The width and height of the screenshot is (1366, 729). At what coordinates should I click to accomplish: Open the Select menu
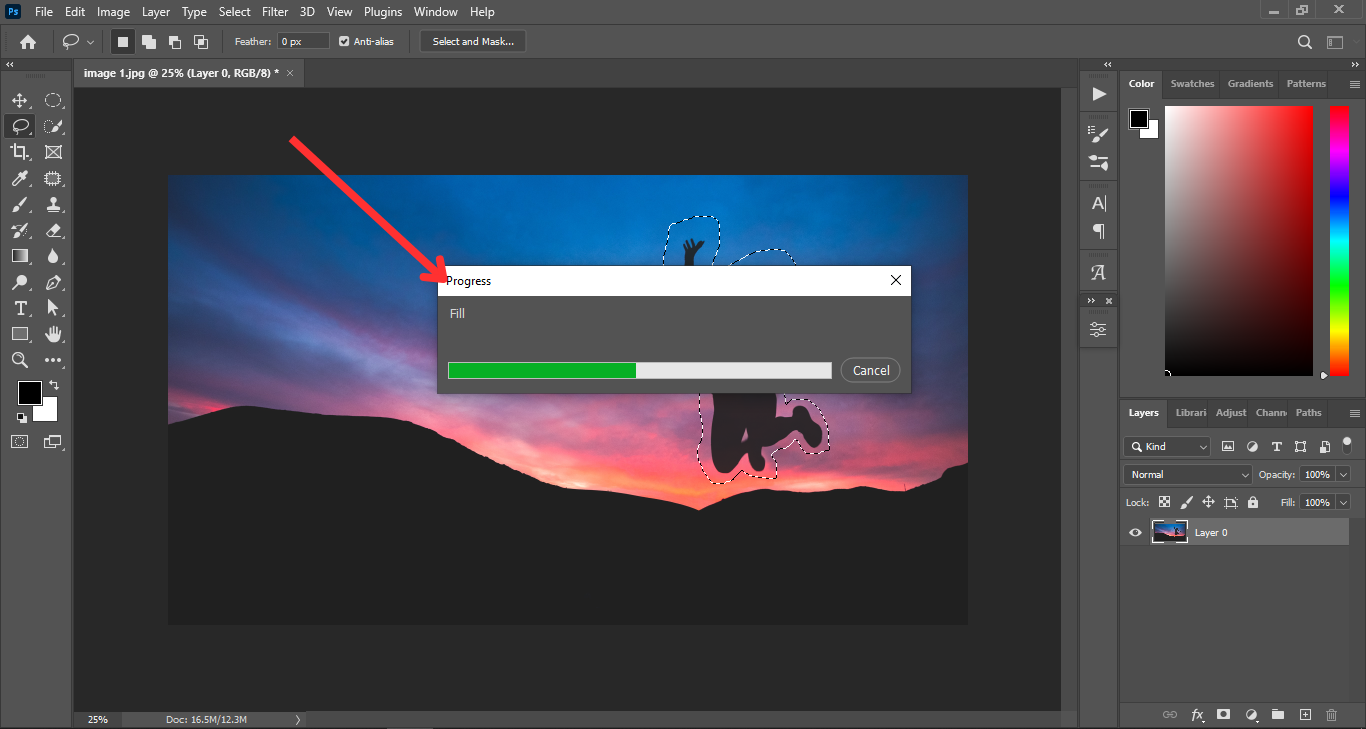(x=235, y=12)
